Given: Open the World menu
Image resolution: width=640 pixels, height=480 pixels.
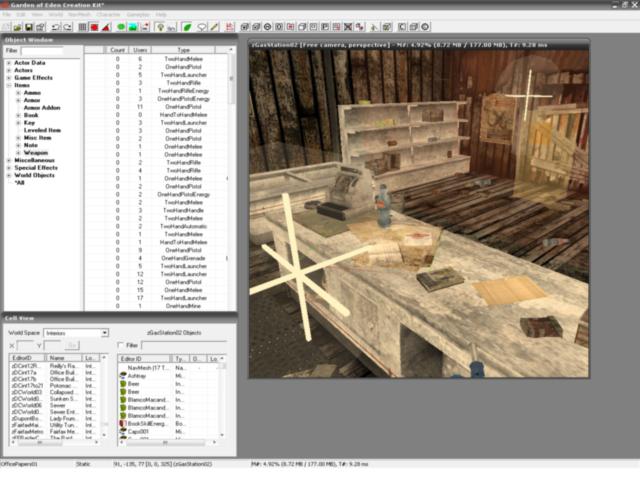Looking at the screenshot, I should pos(56,14).
